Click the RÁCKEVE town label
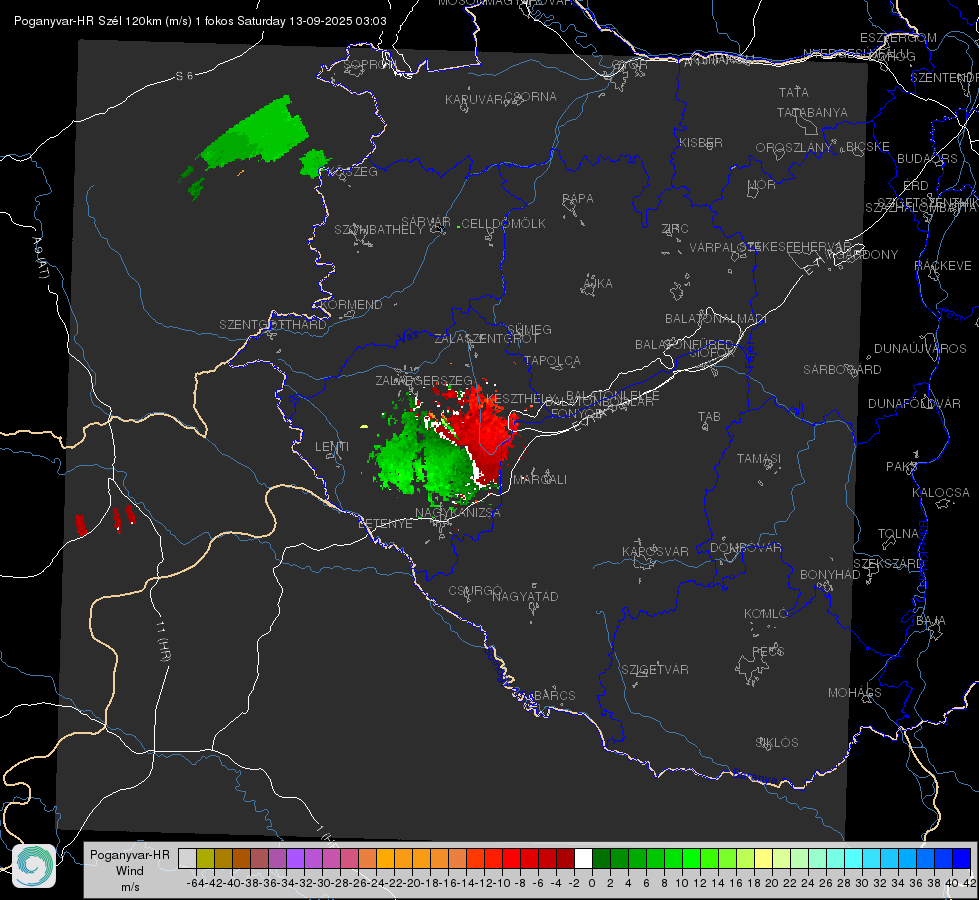The image size is (979, 900). coord(943,266)
